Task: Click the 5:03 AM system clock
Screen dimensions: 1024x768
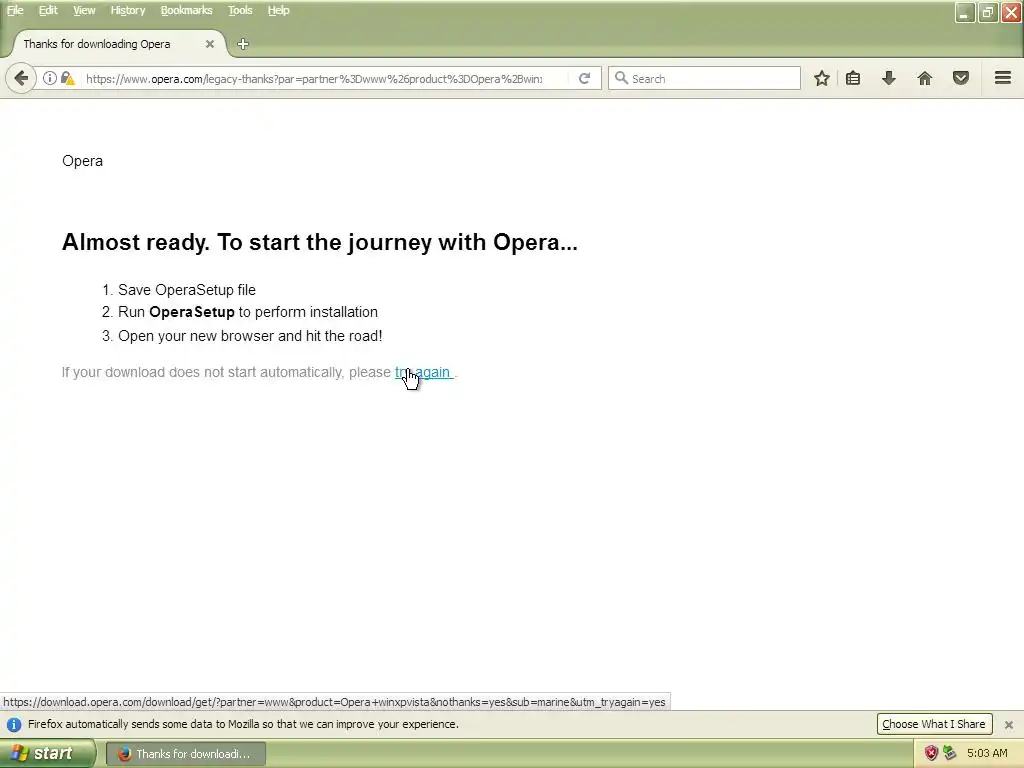Action: click(987, 754)
